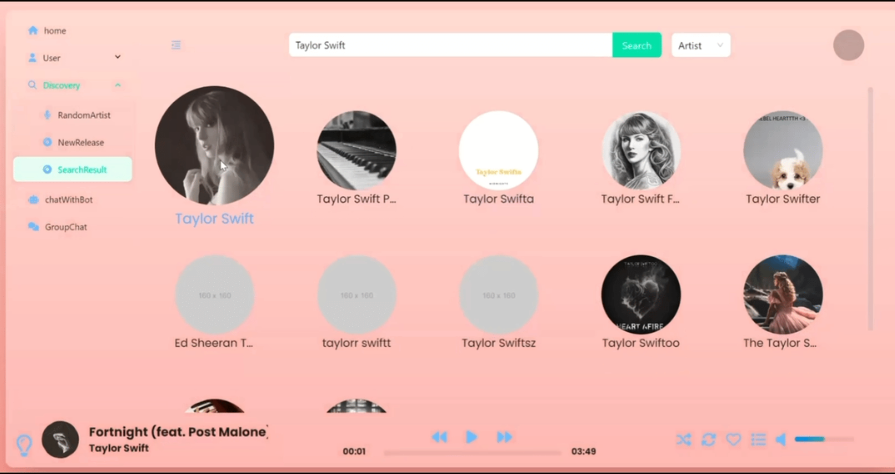Click the Fortnight (feat. Post Malone) song title
This screenshot has width=895, height=474.
[x=178, y=432]
